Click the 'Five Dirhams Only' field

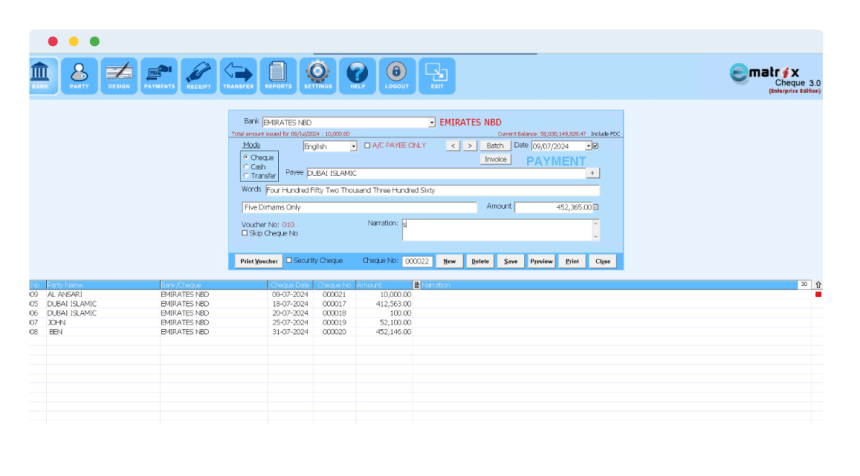359,207
